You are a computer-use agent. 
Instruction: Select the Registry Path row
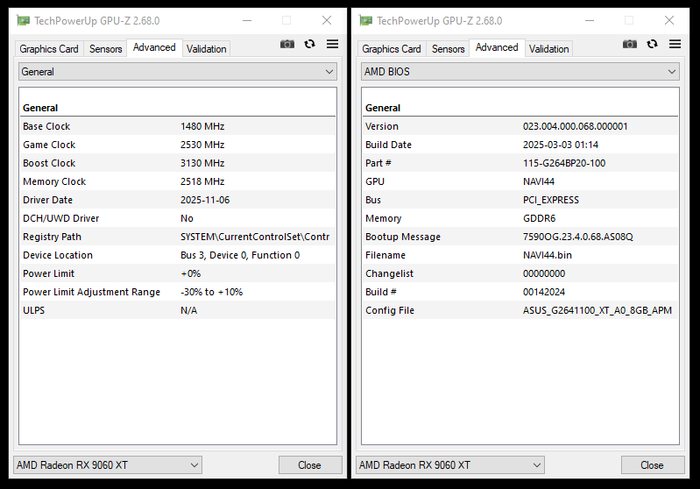[177, 237]
